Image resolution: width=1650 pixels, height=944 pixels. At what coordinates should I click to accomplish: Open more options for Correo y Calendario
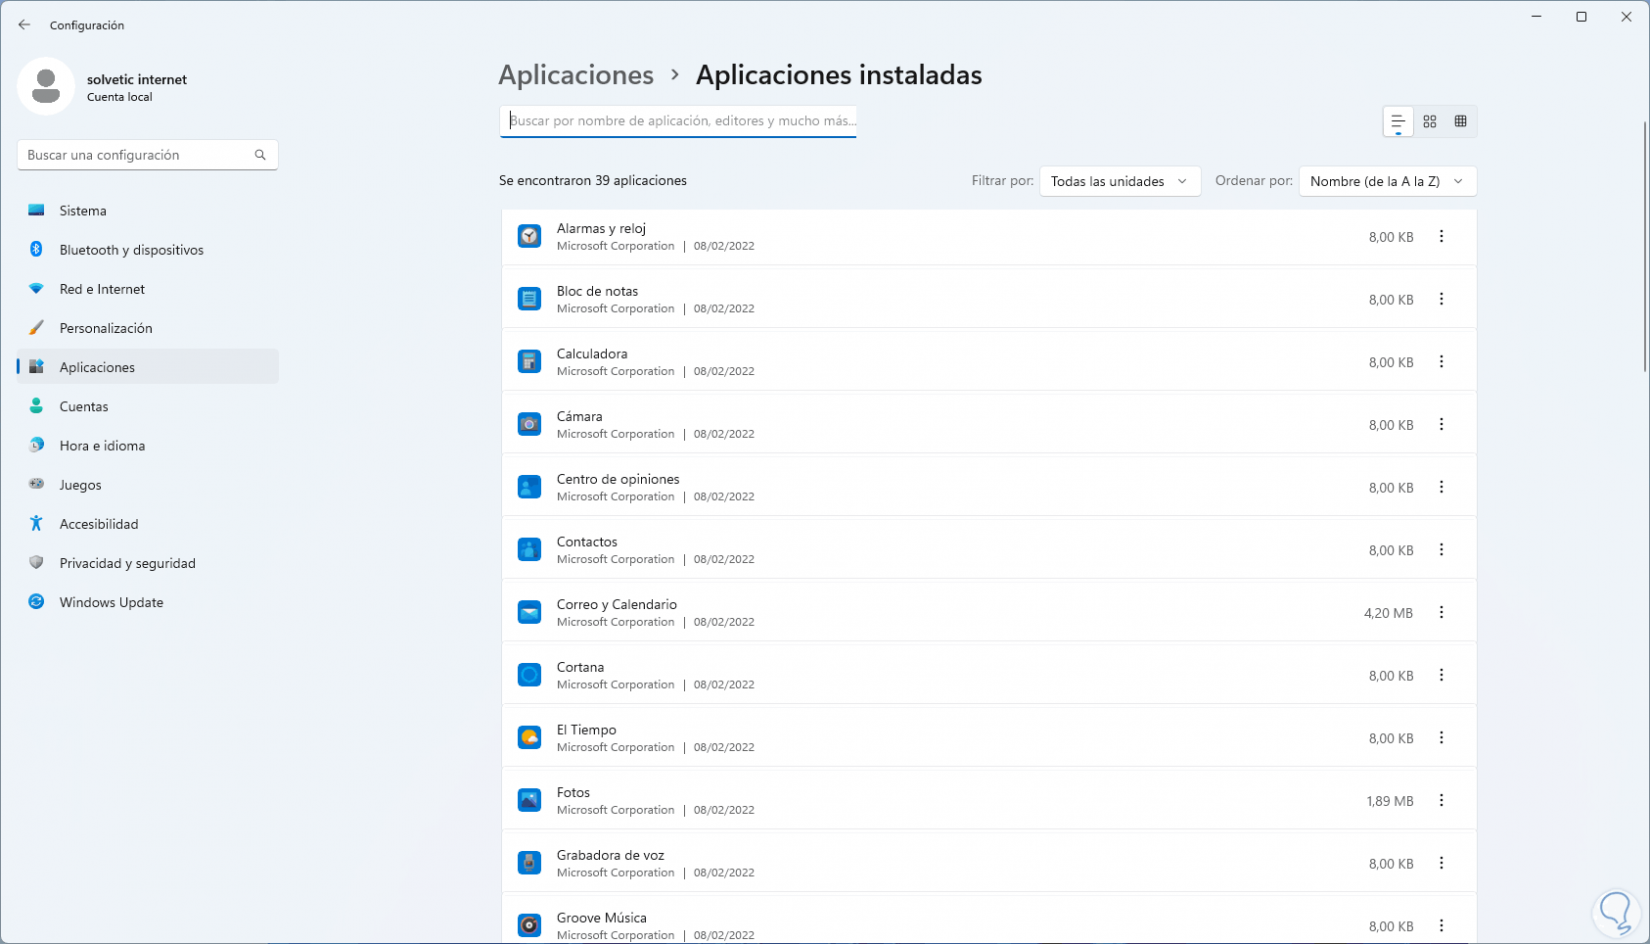(x=1441, y=612)
